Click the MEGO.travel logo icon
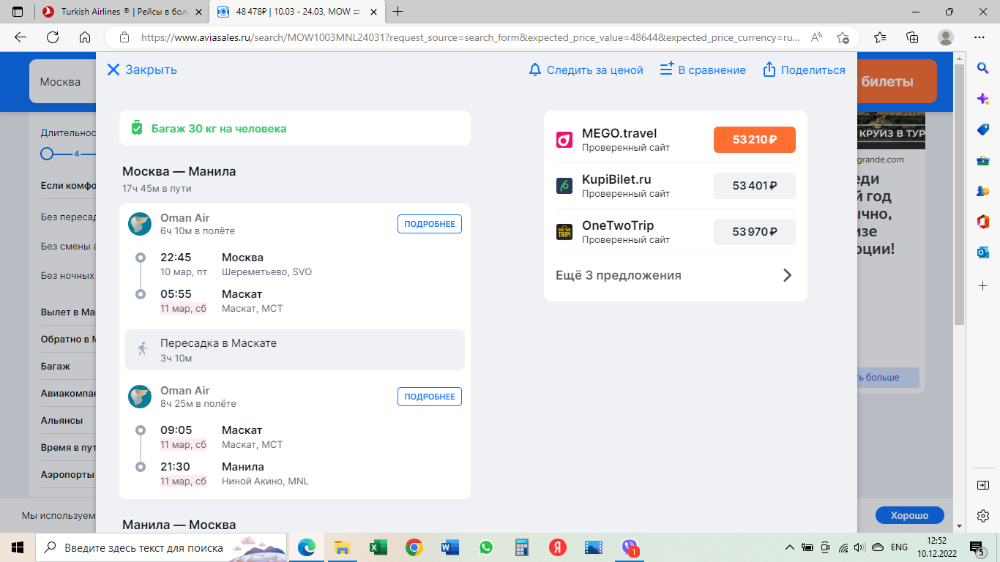Viewport: 1000px width, 562px height. pos(564,140)
